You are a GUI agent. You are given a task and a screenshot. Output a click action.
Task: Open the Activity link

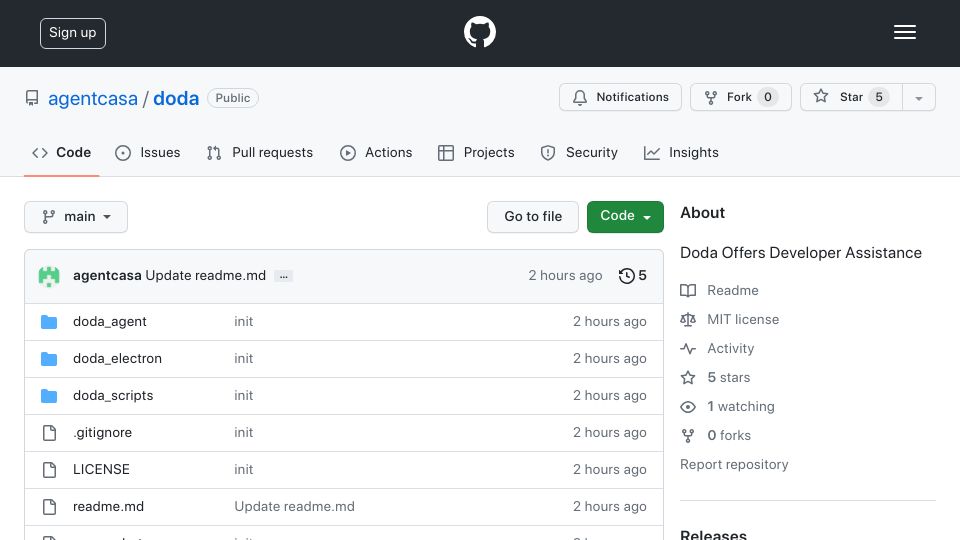click(730, 348)
